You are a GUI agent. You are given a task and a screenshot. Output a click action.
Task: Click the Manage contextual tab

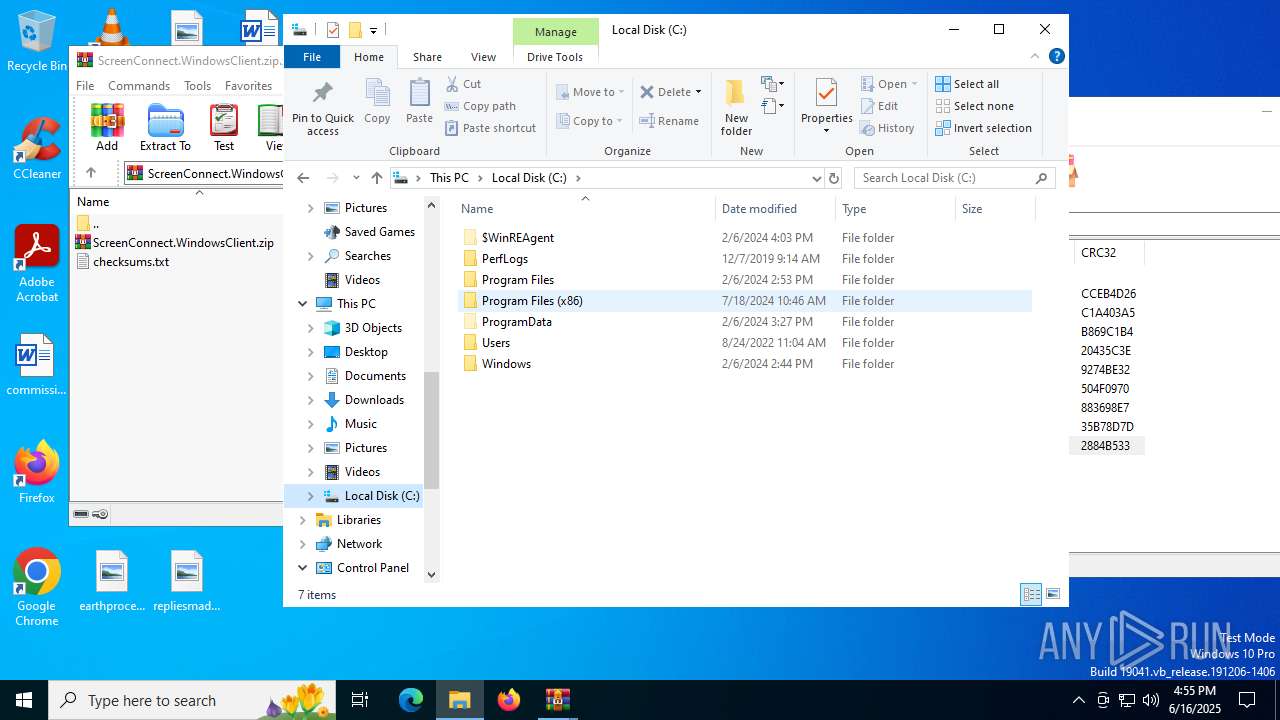click(x=555, y=32)
